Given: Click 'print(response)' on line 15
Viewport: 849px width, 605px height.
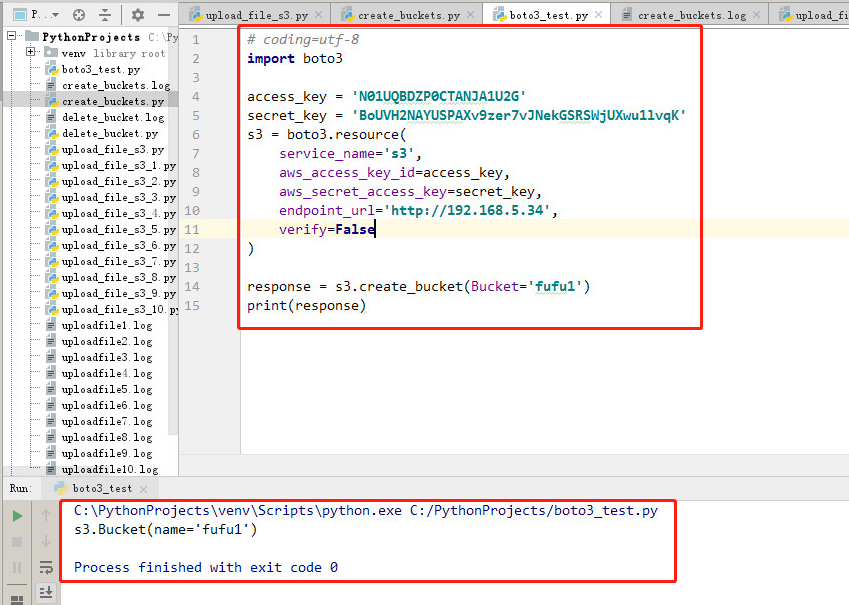Looking at the screenshot, I should (306, 305).
